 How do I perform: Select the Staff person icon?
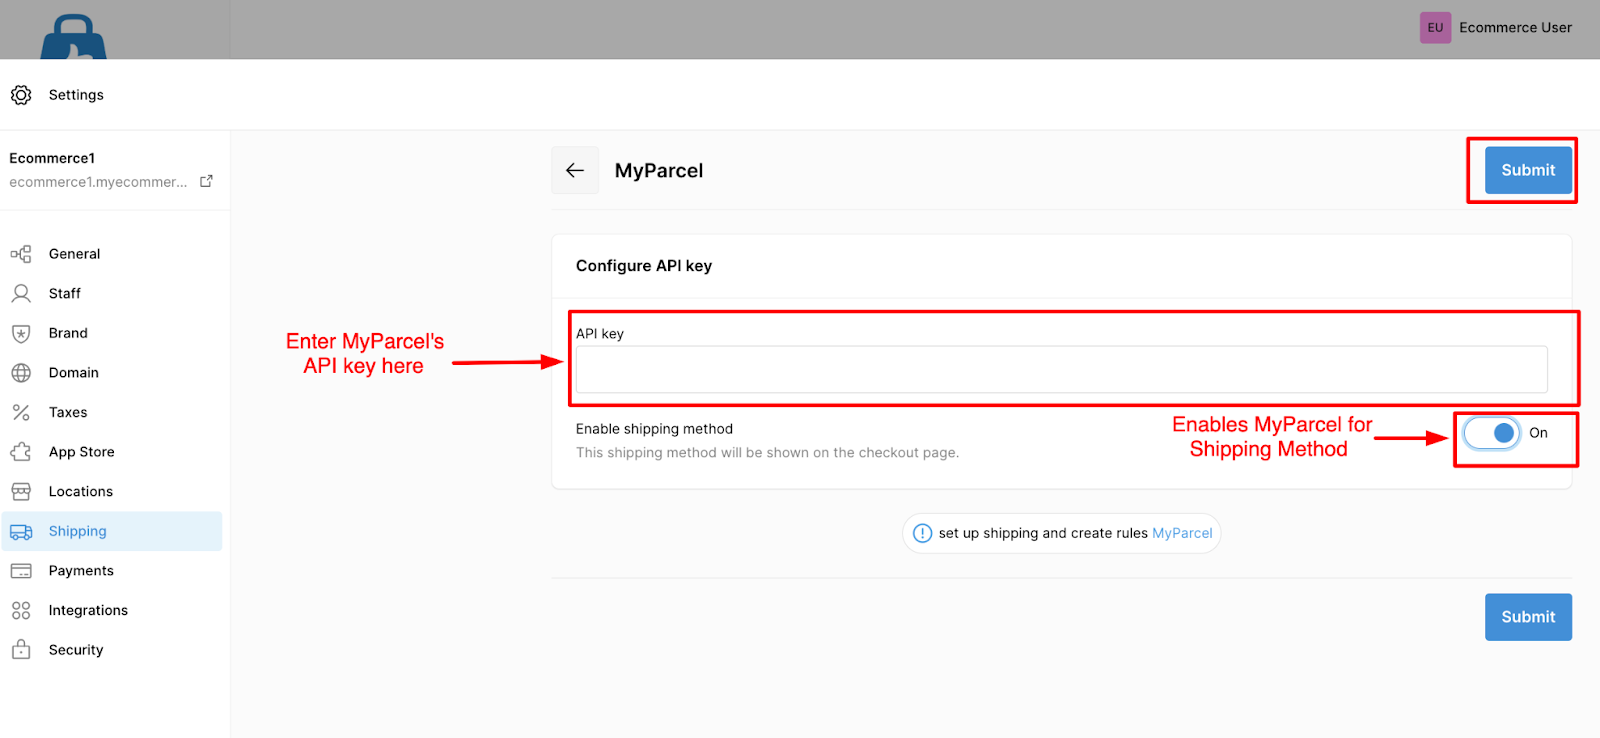[x=21, y=293]
